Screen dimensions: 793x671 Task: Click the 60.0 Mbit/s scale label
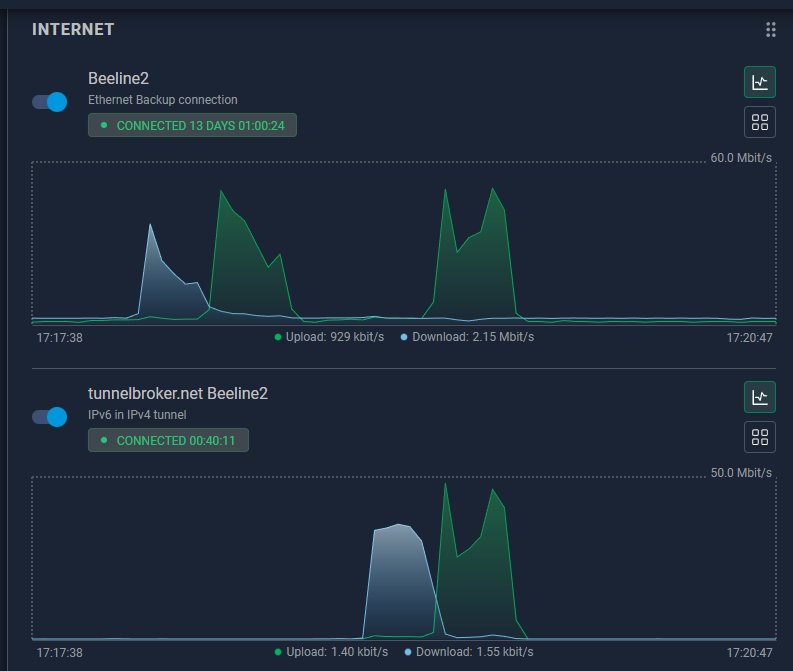point(743,158)
